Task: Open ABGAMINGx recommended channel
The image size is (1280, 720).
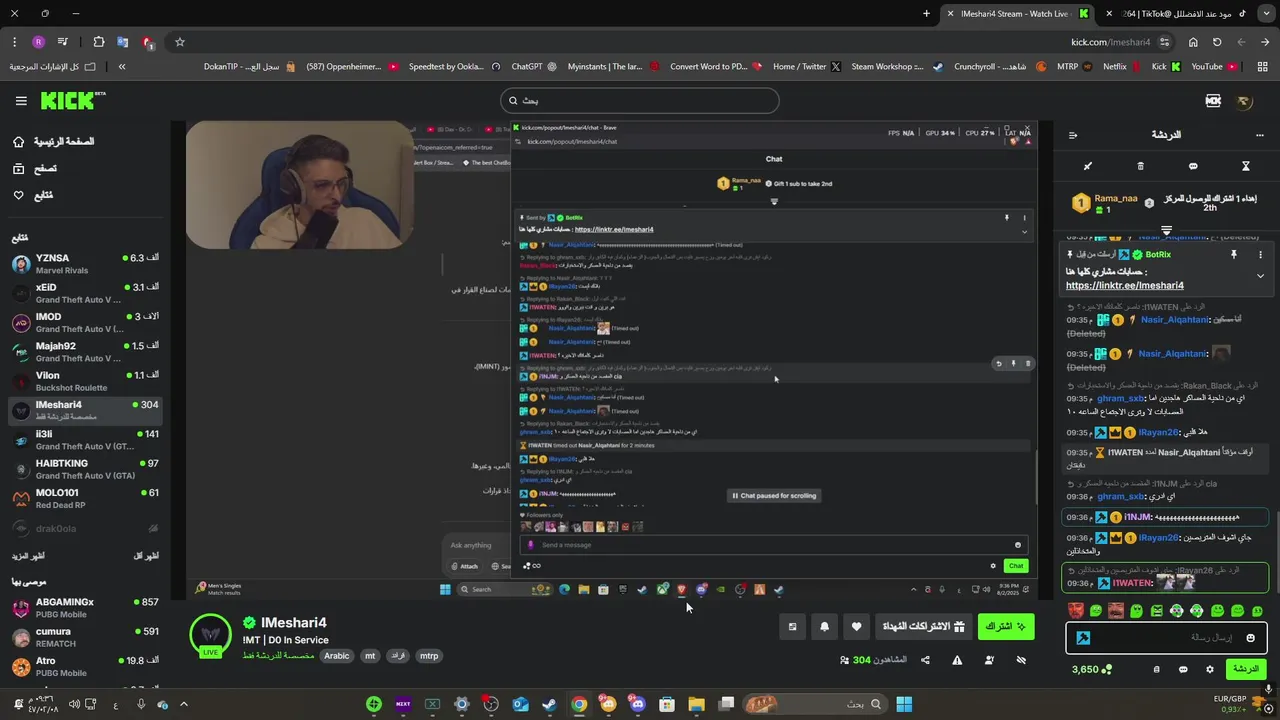Action: pos(84,608)
